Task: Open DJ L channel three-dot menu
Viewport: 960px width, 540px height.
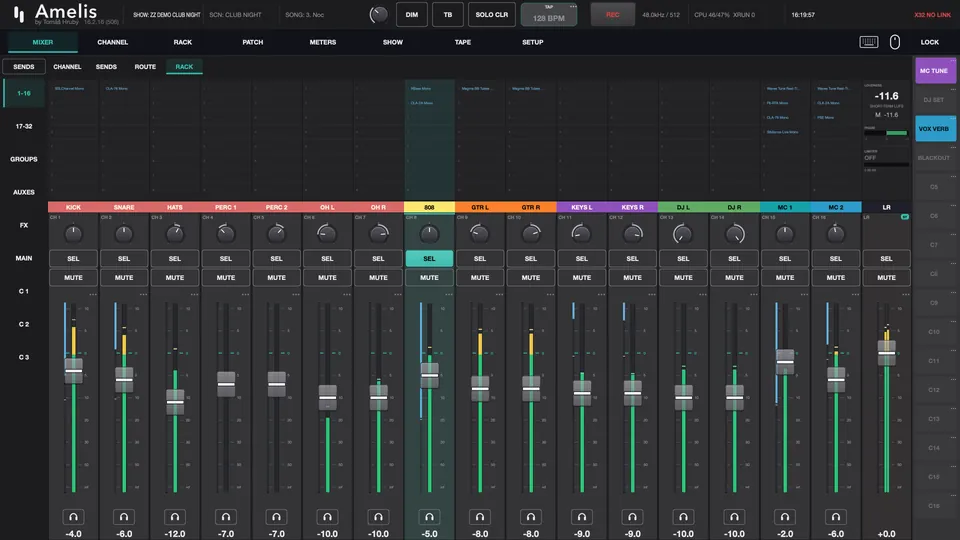Action: [x=703, y=294]
